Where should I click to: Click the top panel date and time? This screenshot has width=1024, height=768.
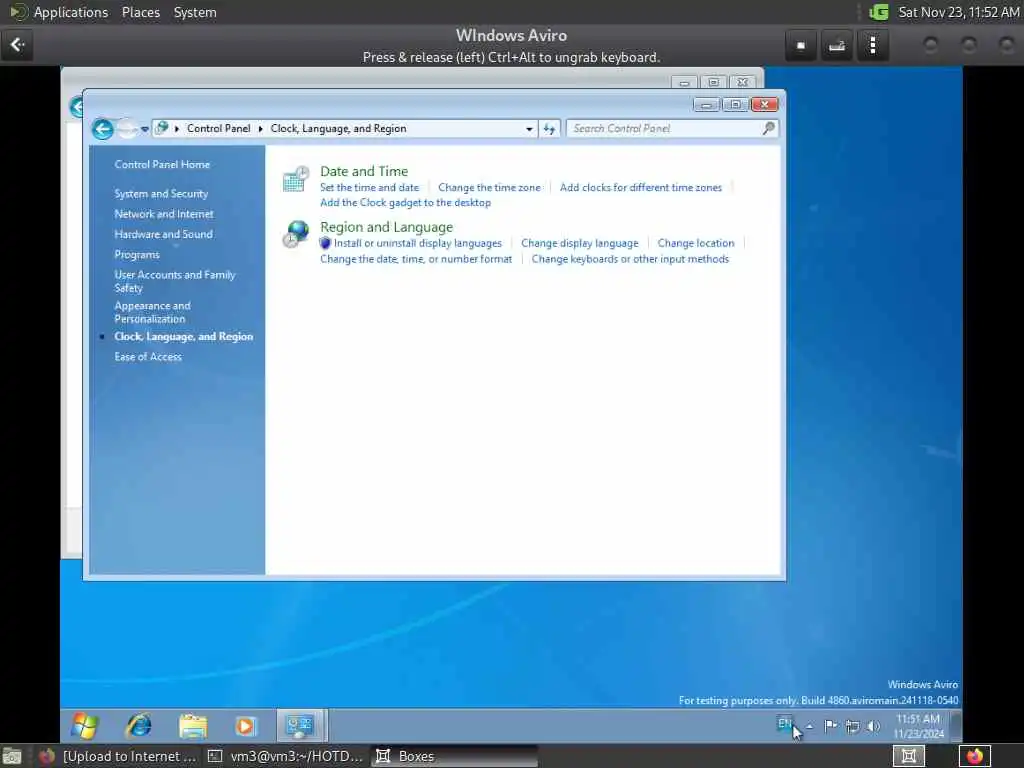959,12
